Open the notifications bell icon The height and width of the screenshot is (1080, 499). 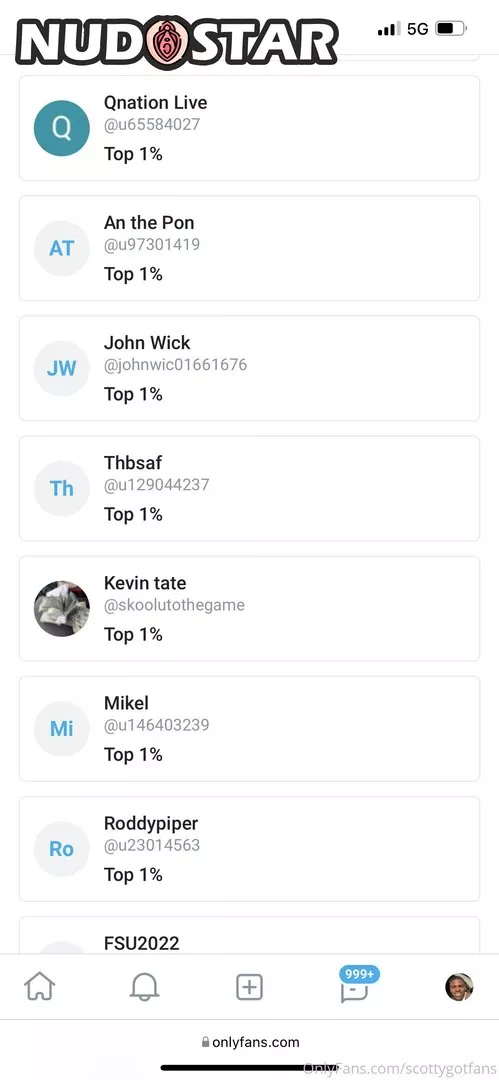click(144, 987)
